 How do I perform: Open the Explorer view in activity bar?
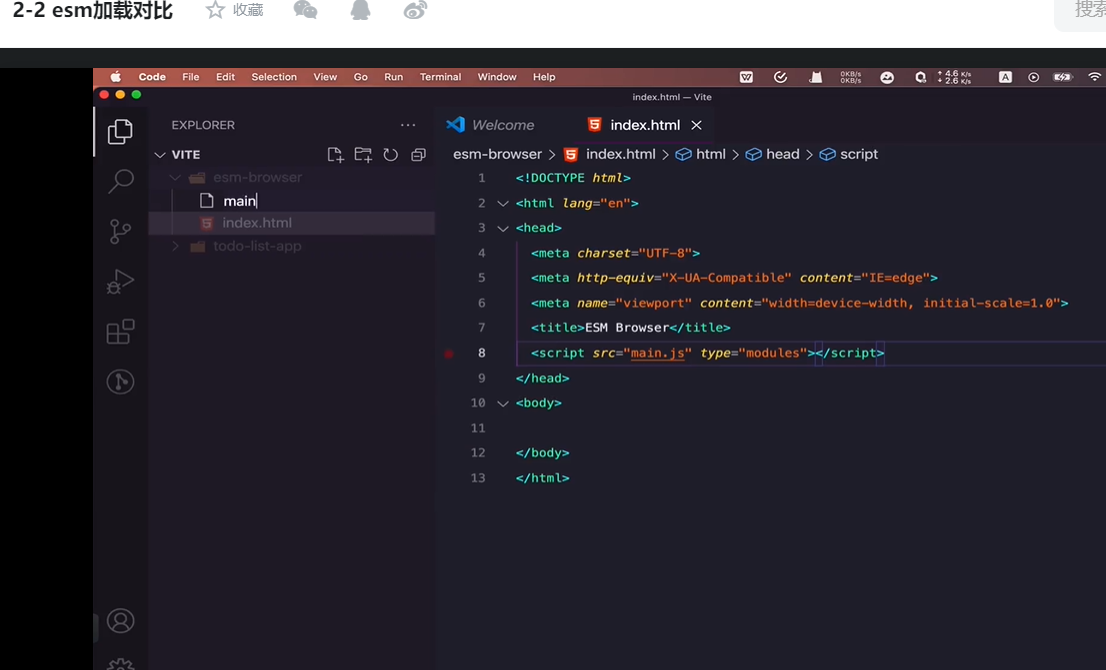[120, 131]
